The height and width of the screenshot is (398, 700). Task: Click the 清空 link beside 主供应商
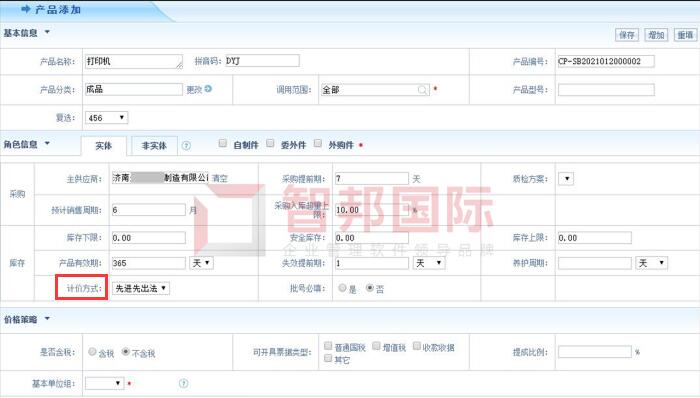click(219, 178)
